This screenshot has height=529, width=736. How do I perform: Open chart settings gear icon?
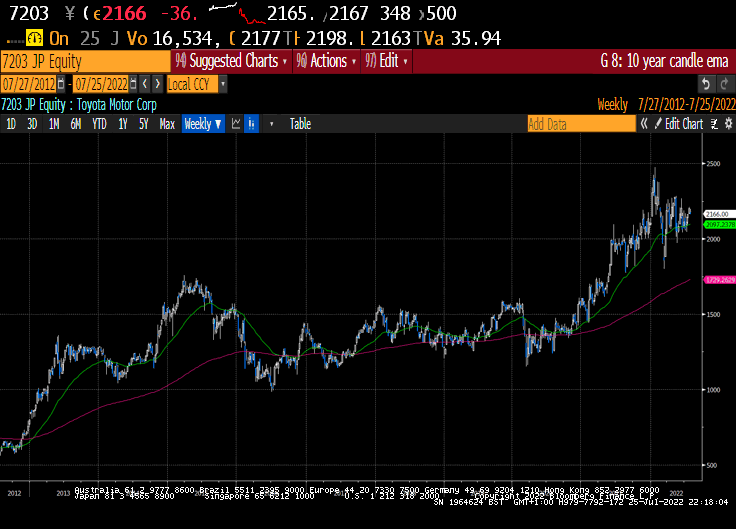coord(728,124)
